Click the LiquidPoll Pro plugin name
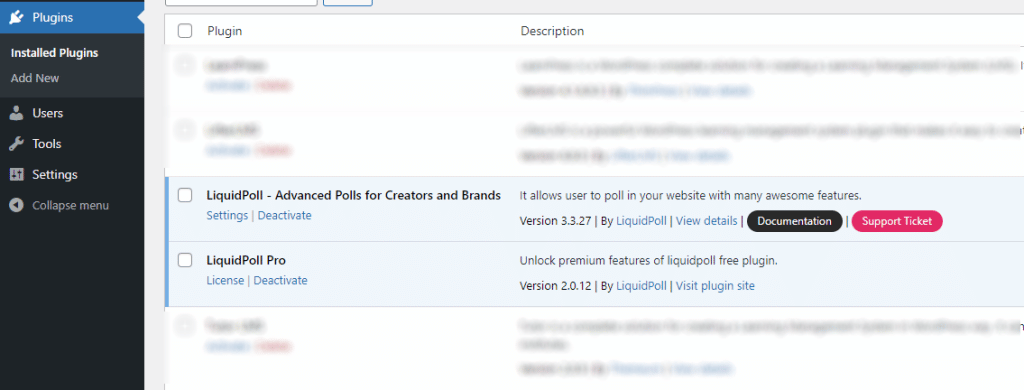This screenshot has width=1024, height=390. (x=246, y=260)
